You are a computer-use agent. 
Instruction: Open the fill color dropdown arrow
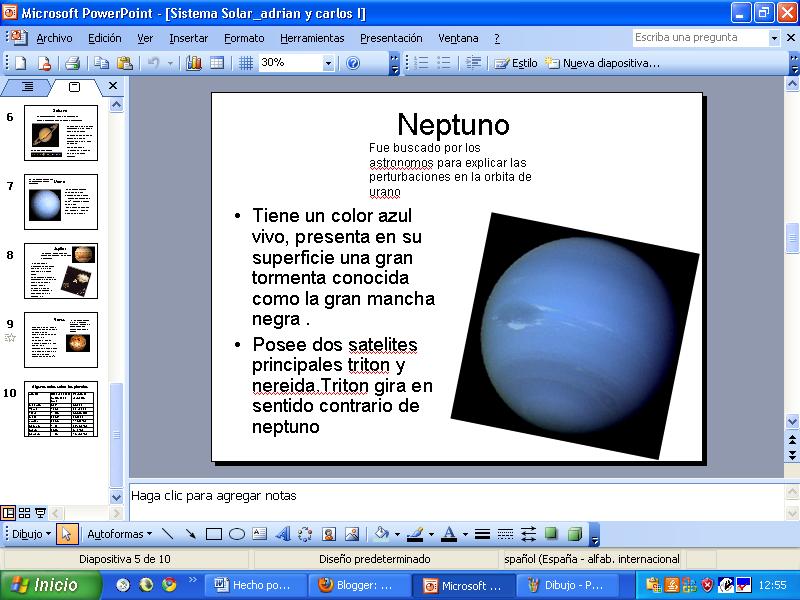397,534
